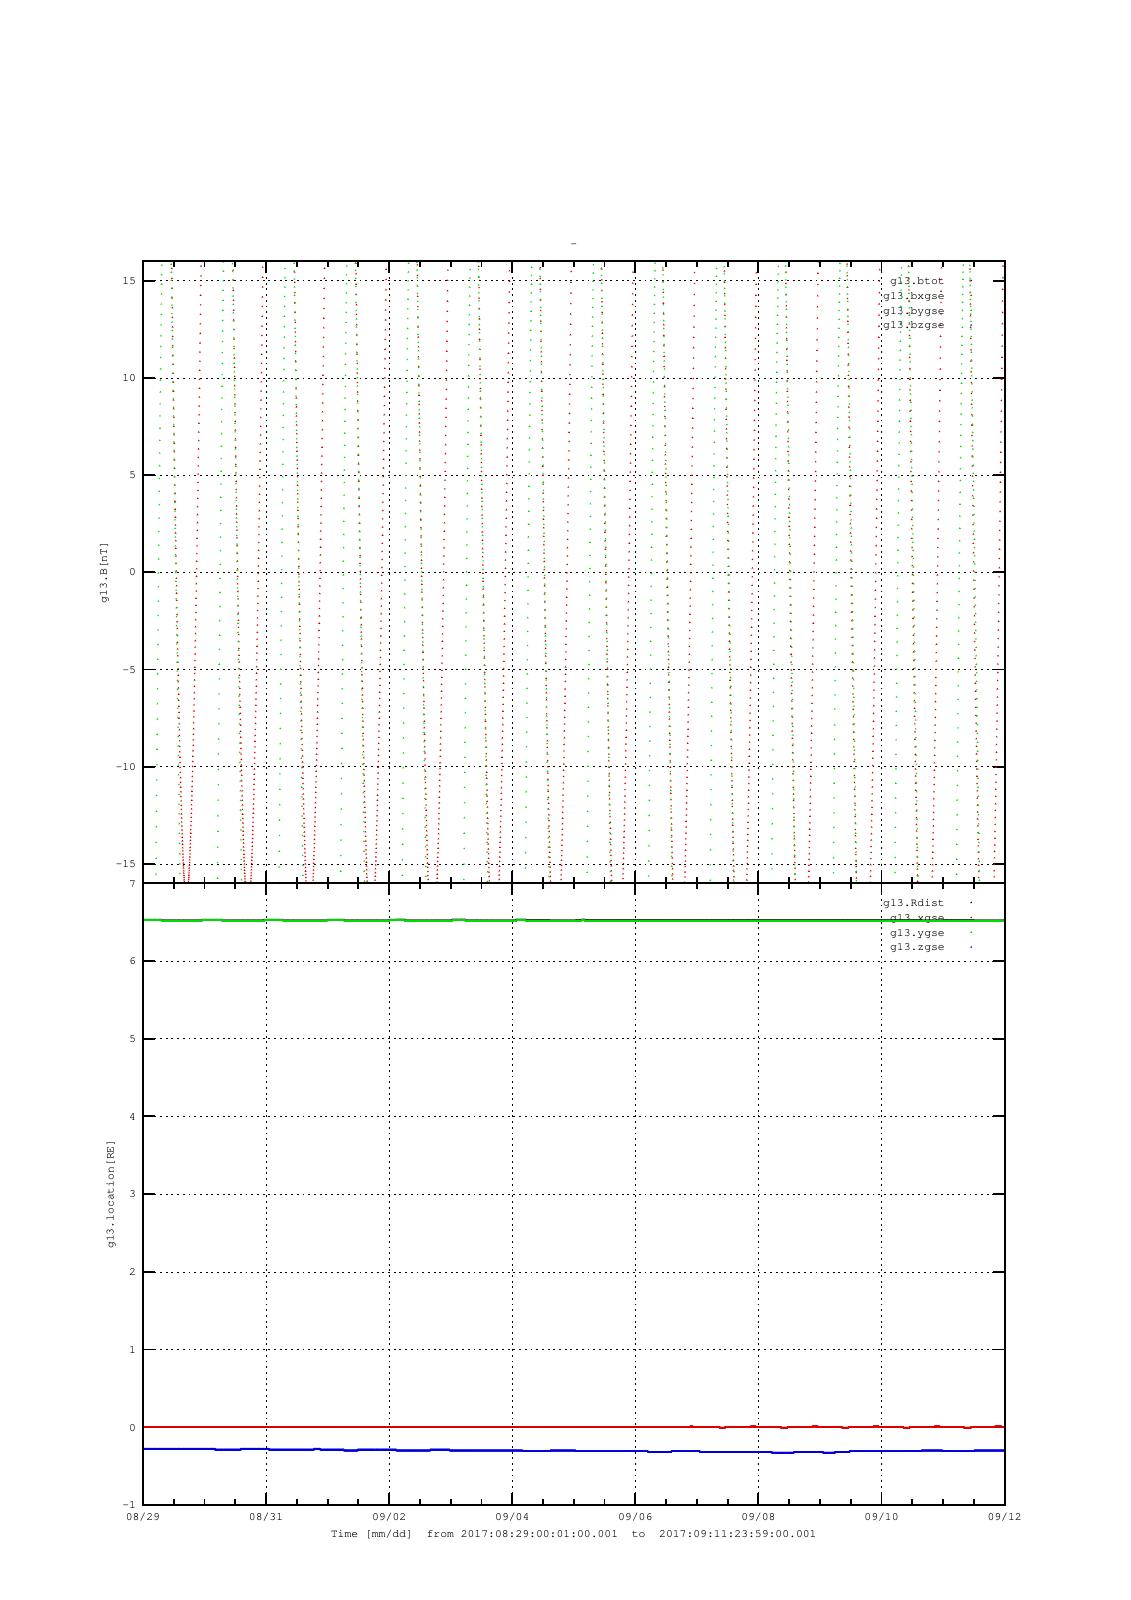Click the red trace near zero in the location plot
1131x1600 pixels.
tap(573, 1427)
